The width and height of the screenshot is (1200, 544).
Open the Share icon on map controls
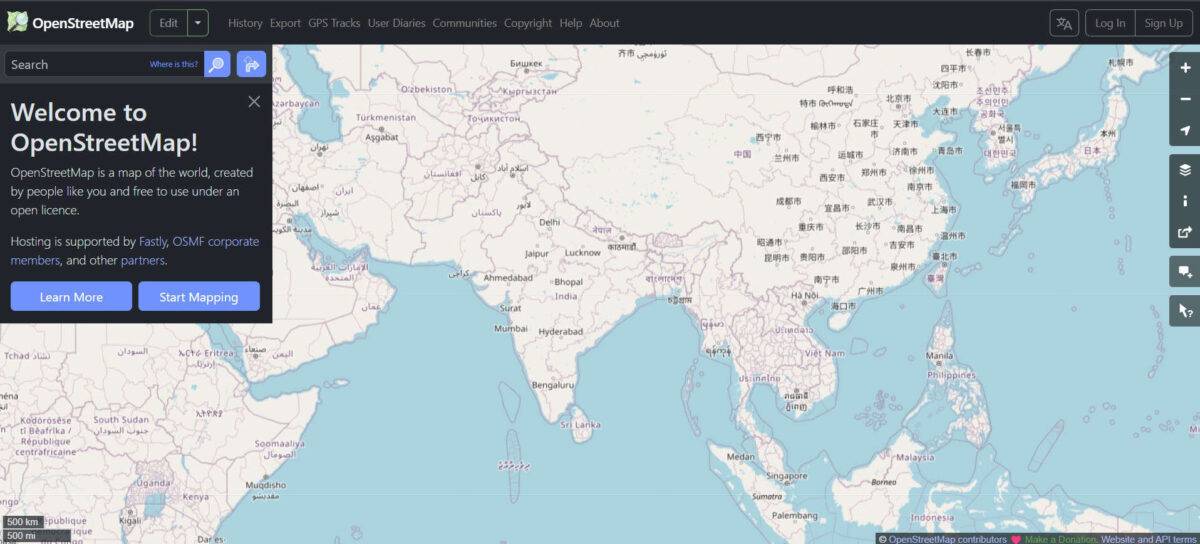(x=1185, y=233)
